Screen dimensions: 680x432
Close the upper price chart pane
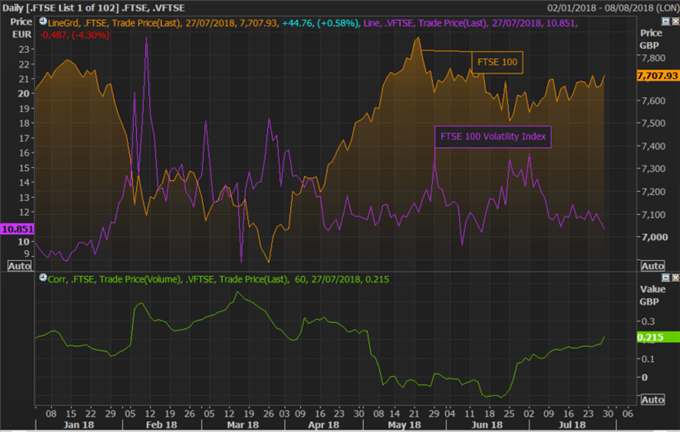click(x=675, y=21)
